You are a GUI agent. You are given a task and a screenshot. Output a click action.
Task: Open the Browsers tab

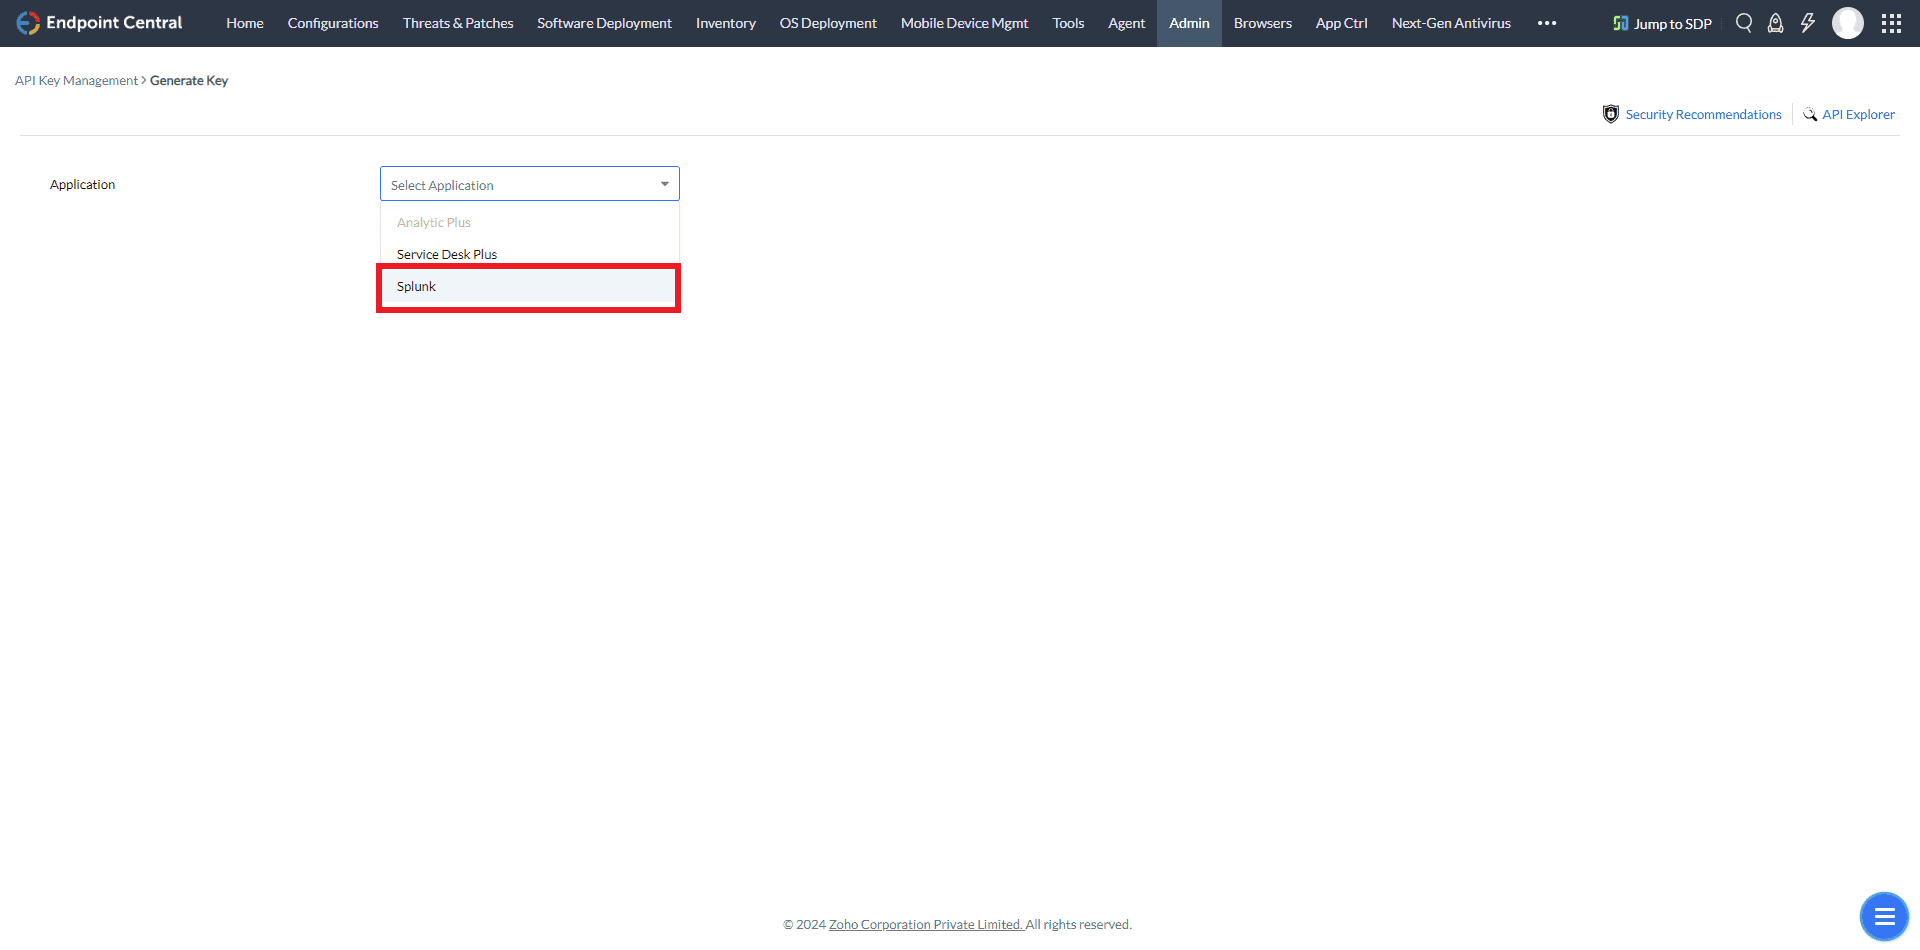point(1263,23)
